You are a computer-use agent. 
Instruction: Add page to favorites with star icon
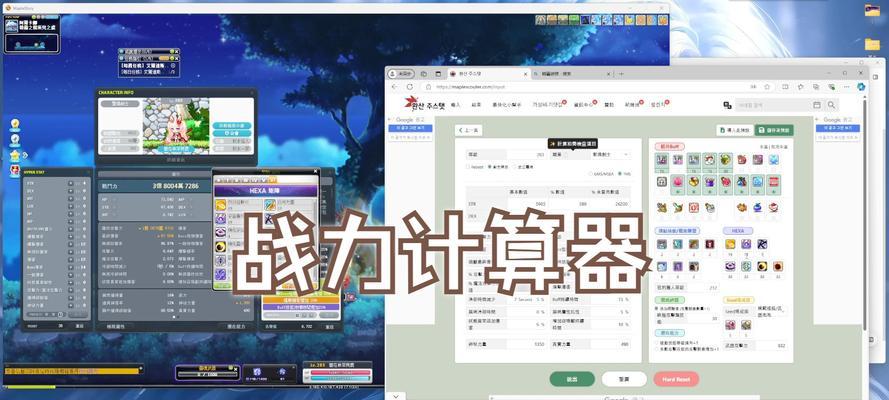point(767,87)
